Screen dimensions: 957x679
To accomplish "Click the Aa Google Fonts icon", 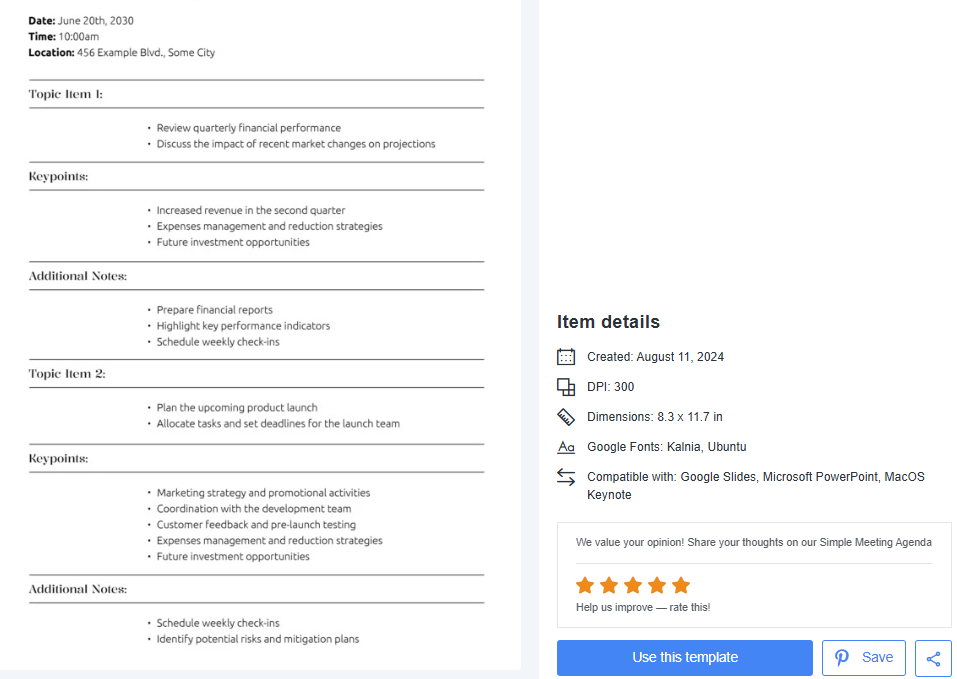I will (566, 447).
